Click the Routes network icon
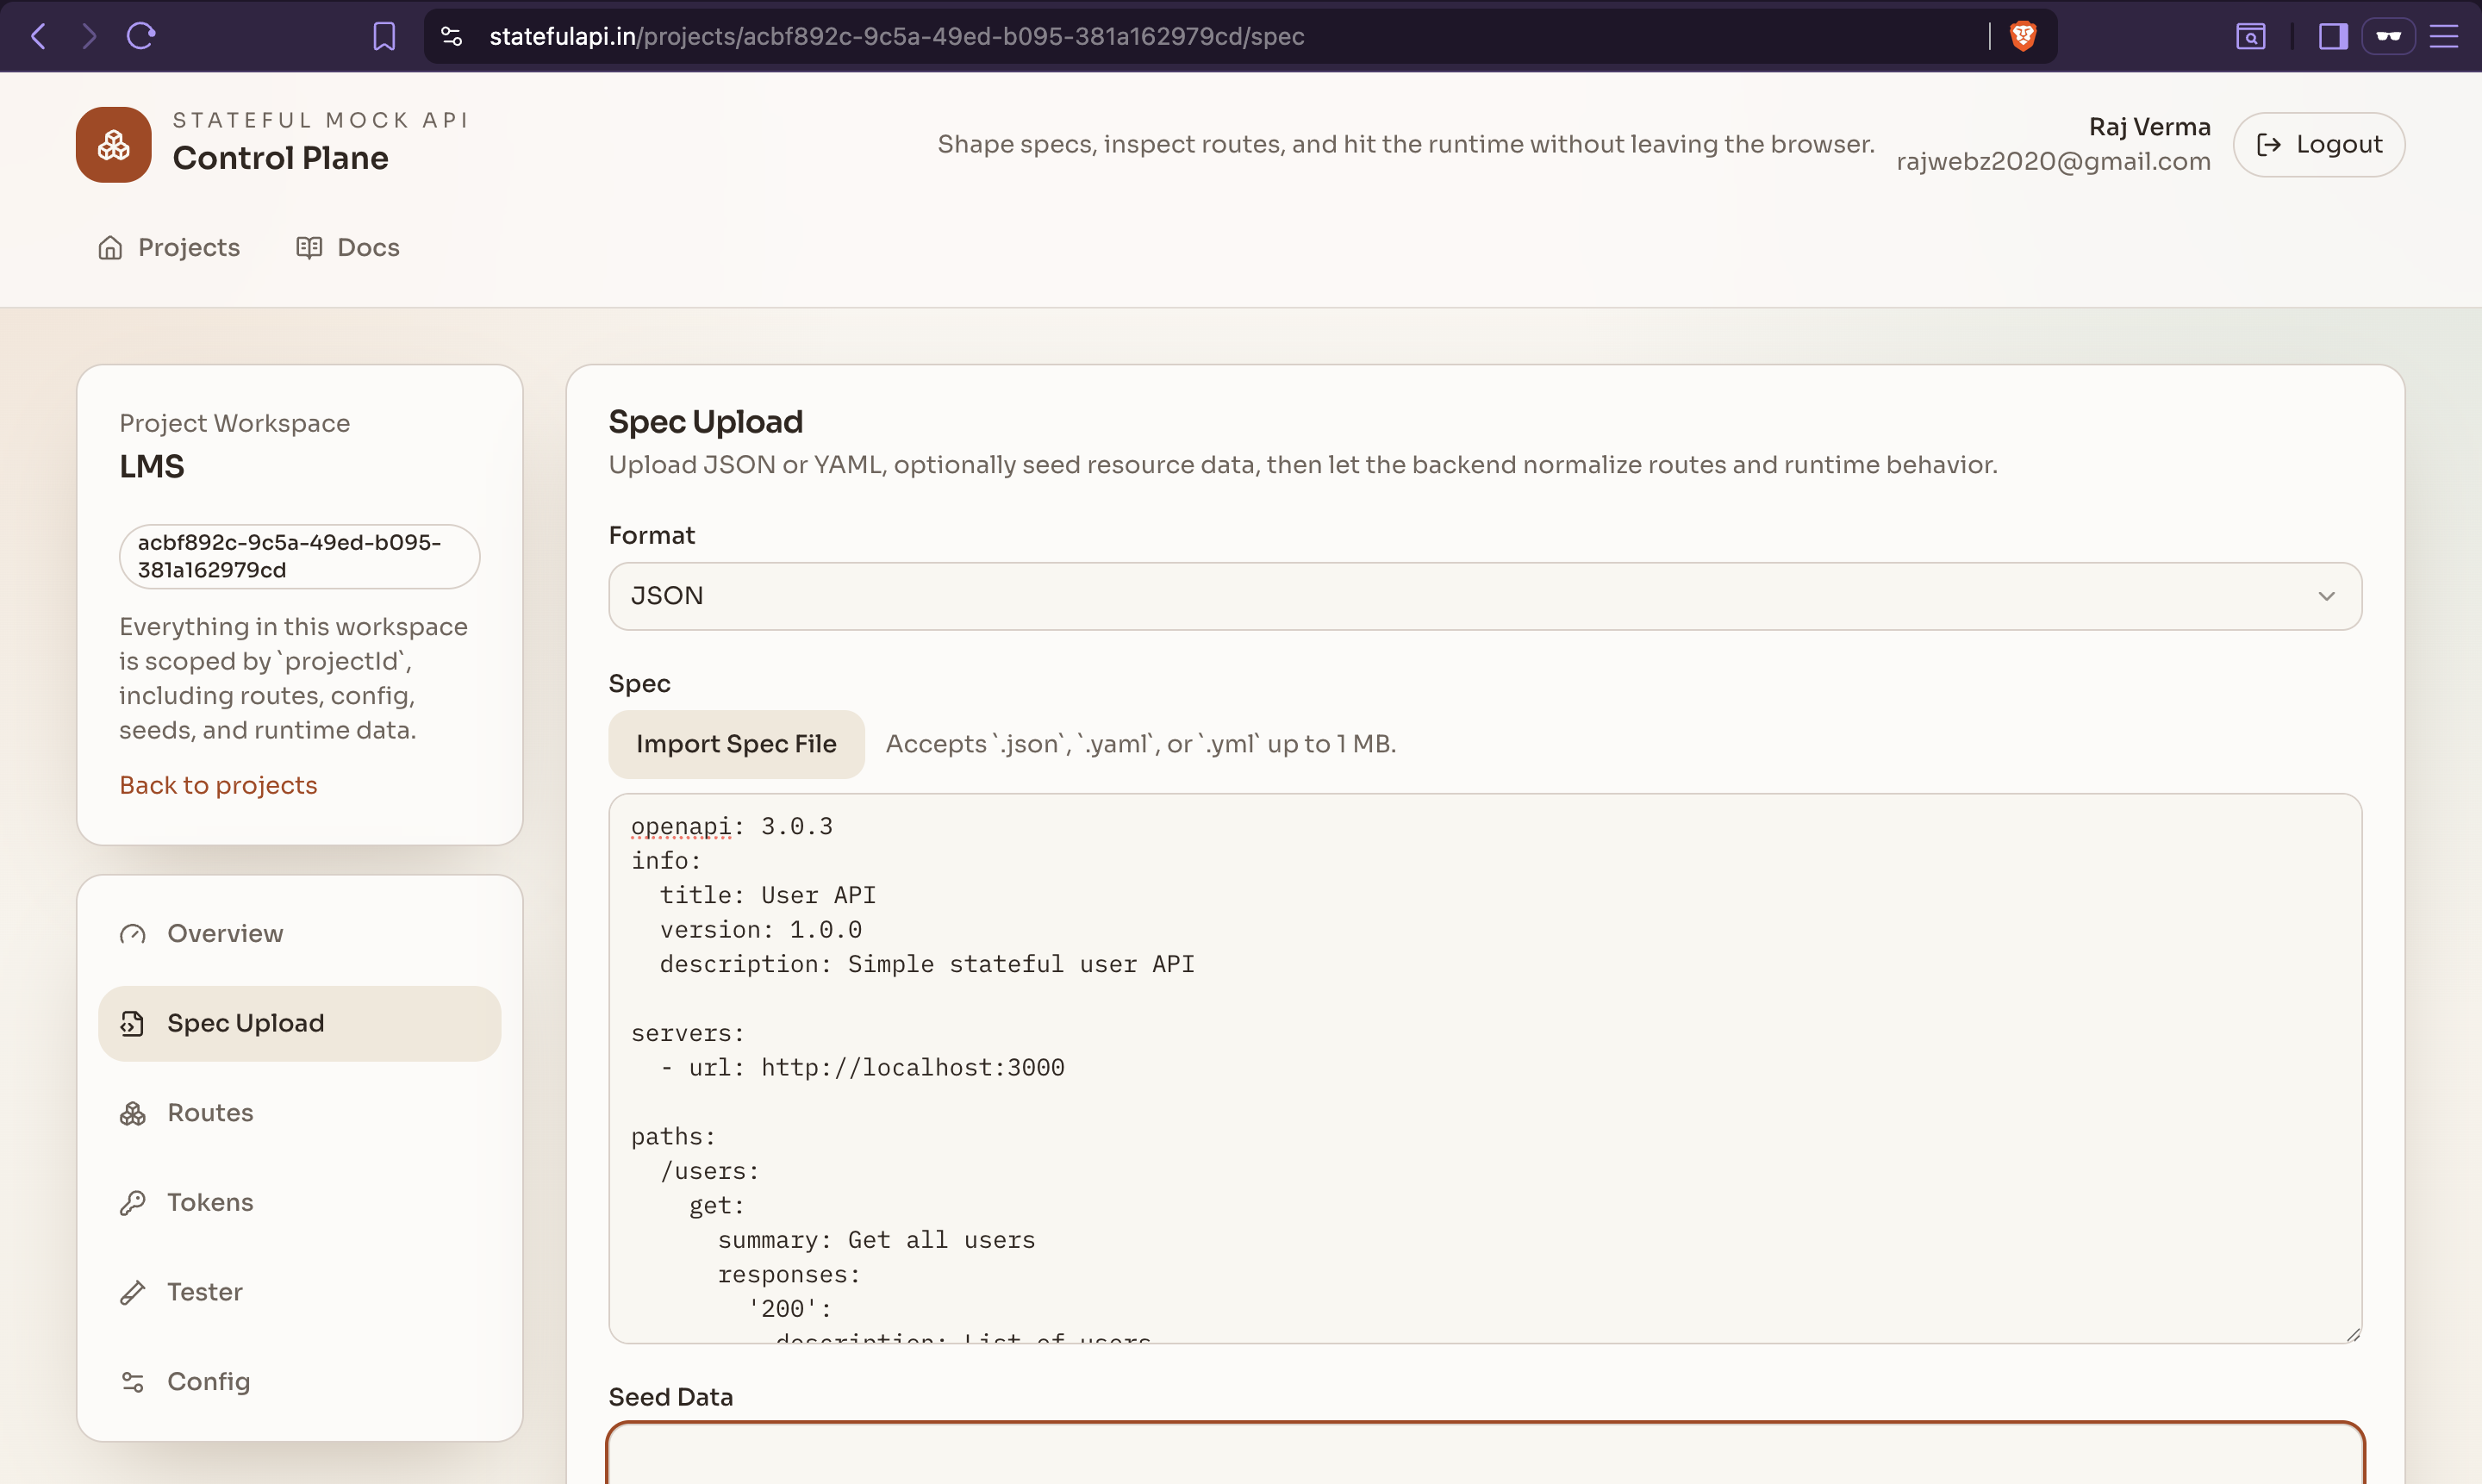The image size is (2482, 1484). coord(133,1112)
